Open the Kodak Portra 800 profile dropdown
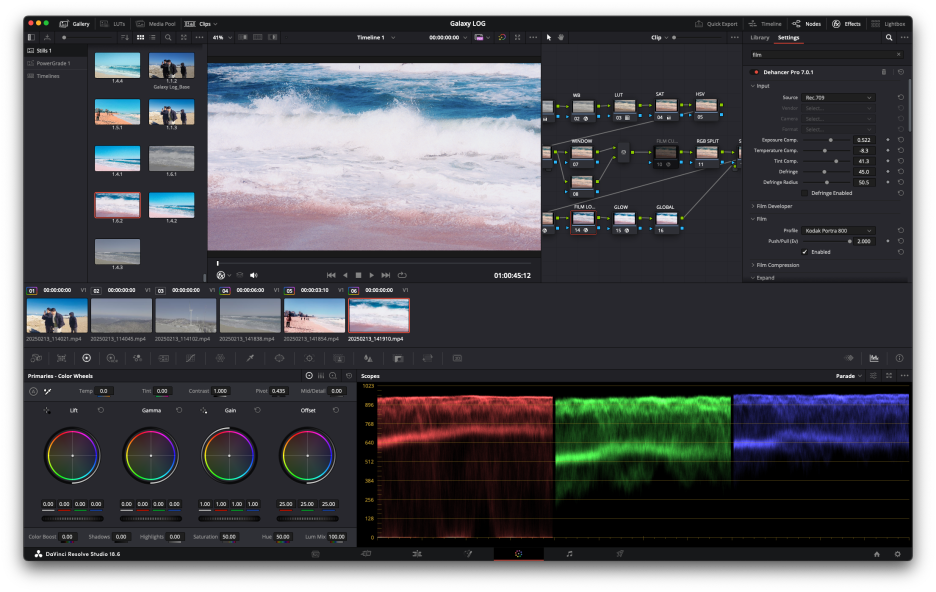 [x=838, y=230]
